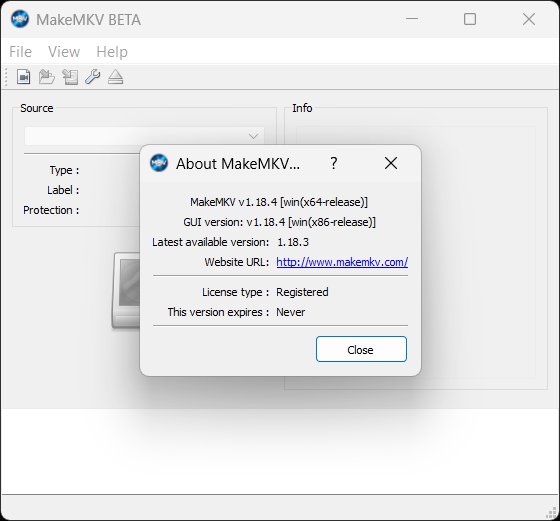
Task: Click the 'Protection :' label in Source panel
Action: [51, 210]
